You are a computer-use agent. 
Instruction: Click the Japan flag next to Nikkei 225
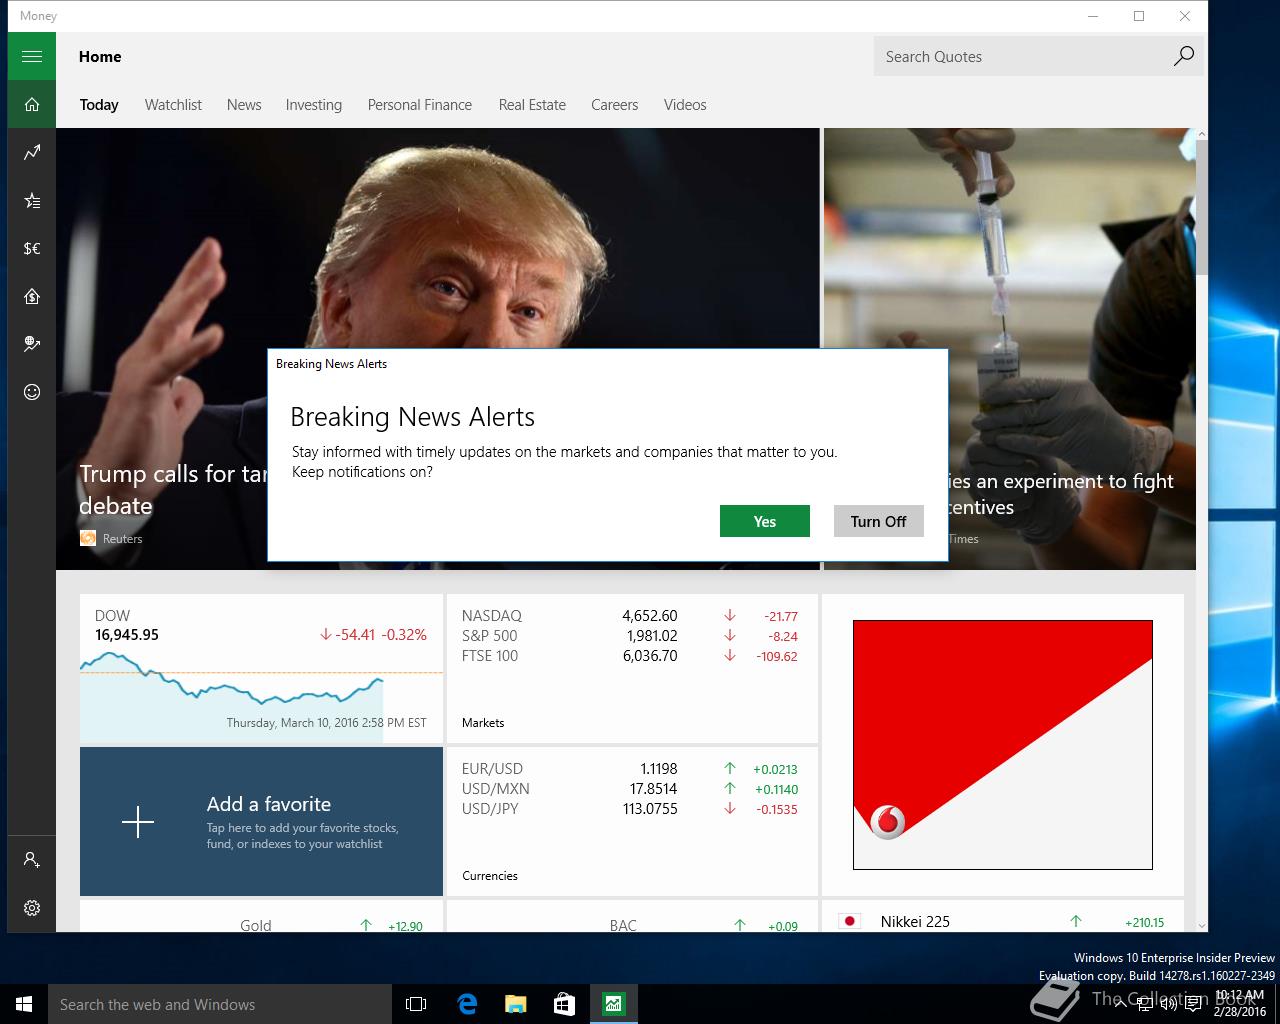(850, 921)
